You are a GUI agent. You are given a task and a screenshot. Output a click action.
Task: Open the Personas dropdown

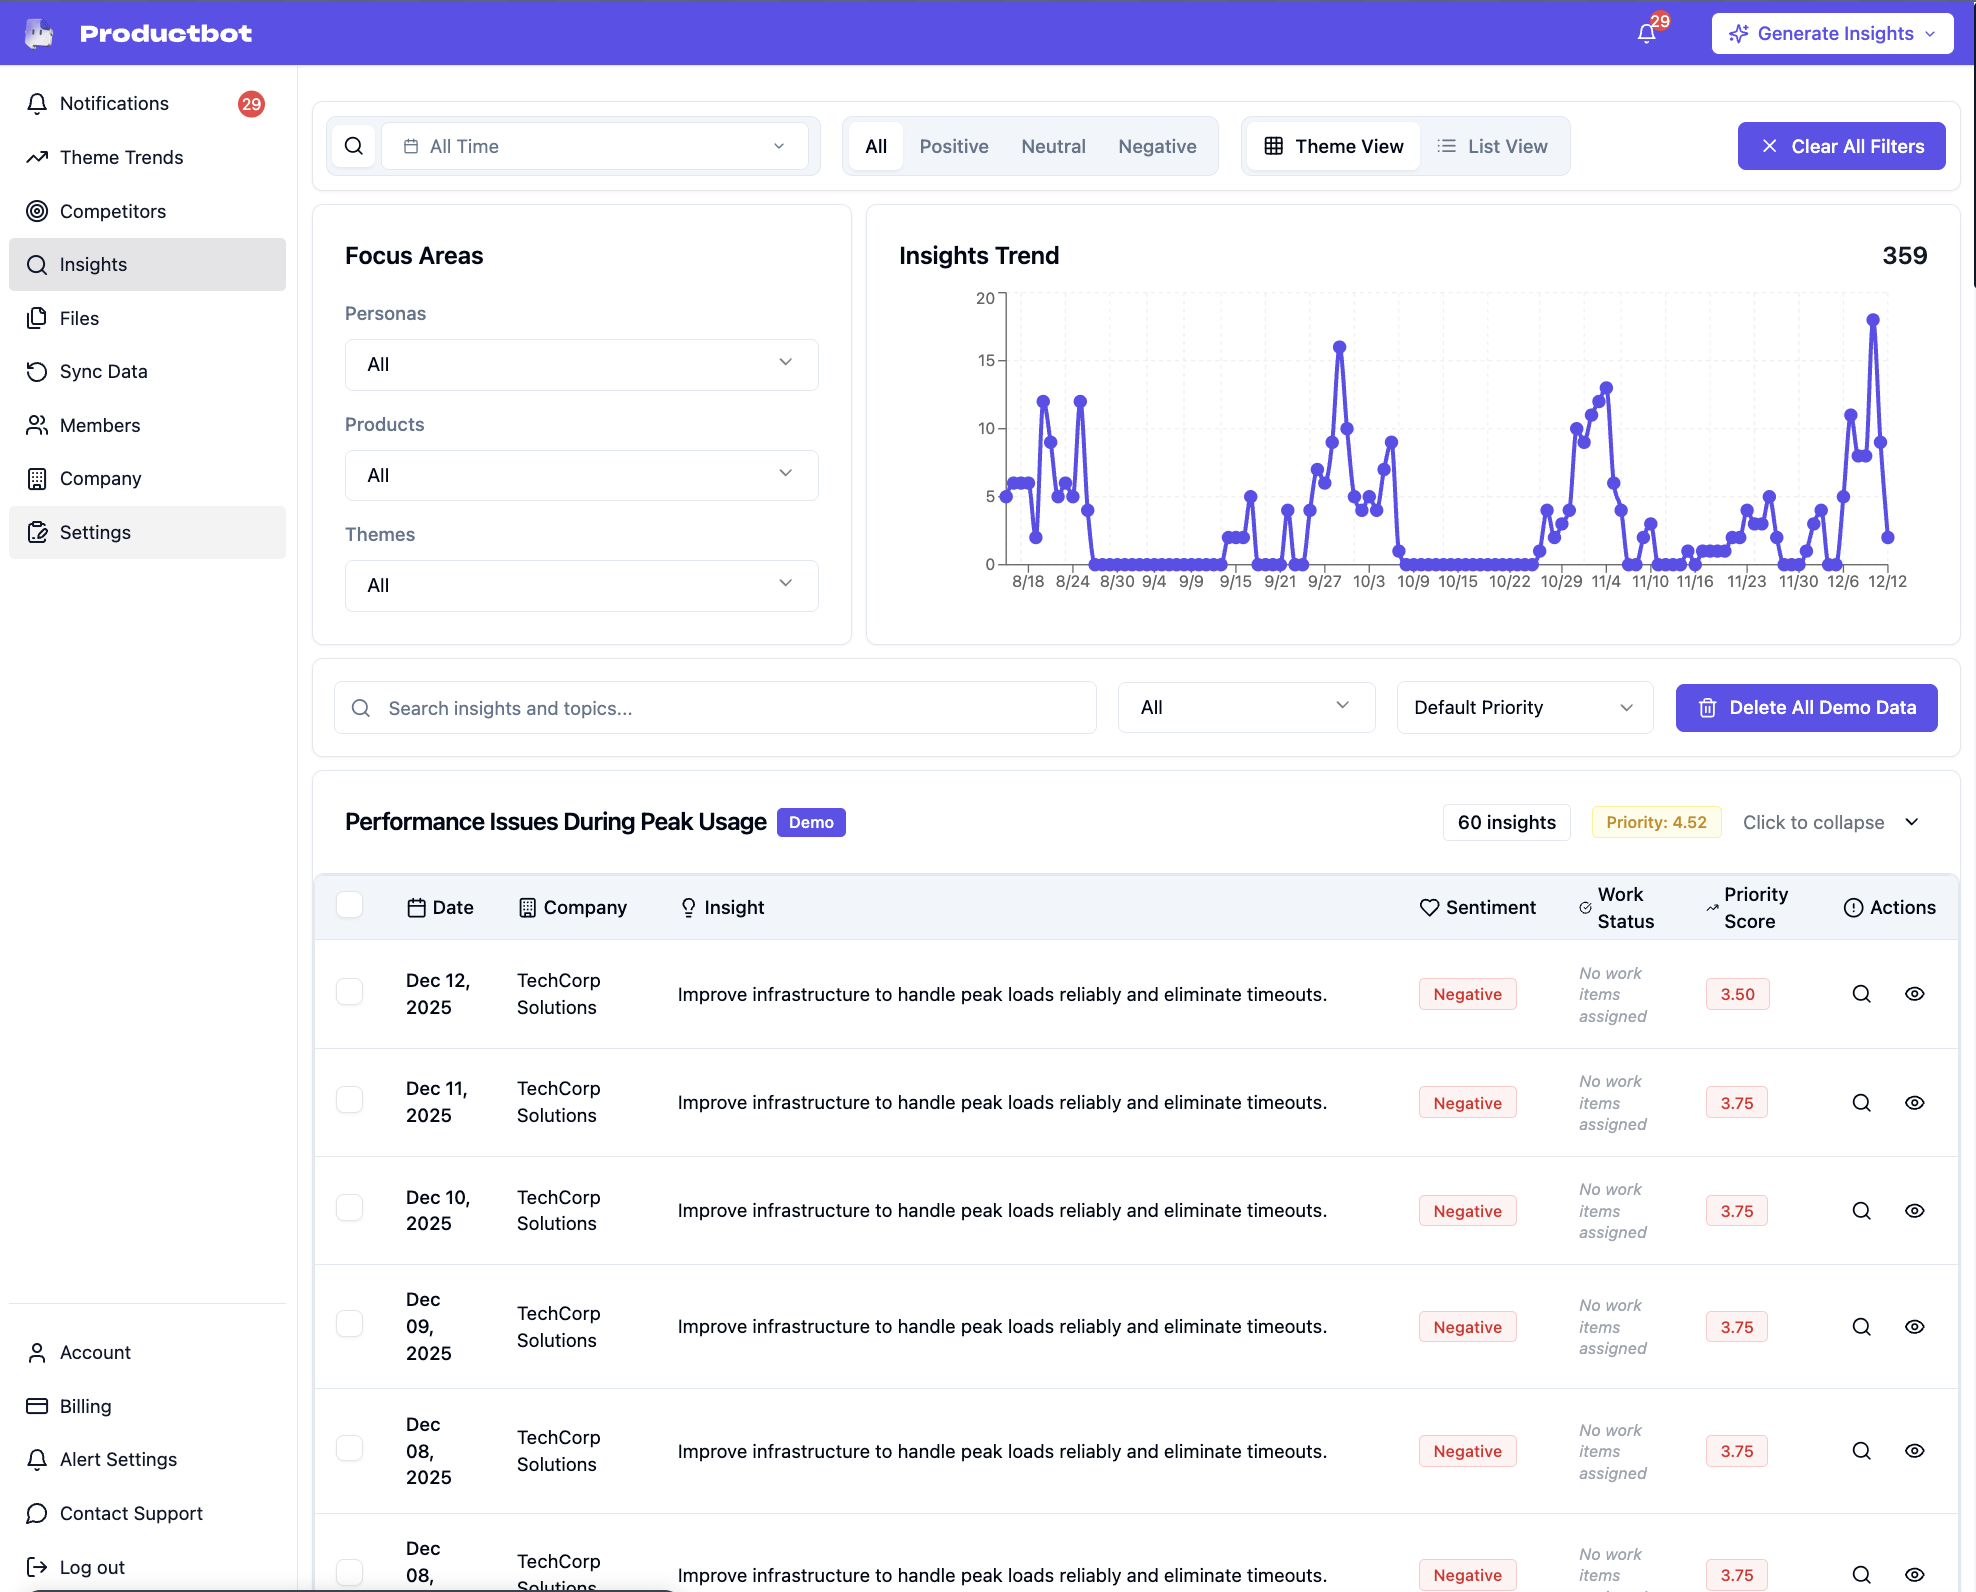coord(581,364)
